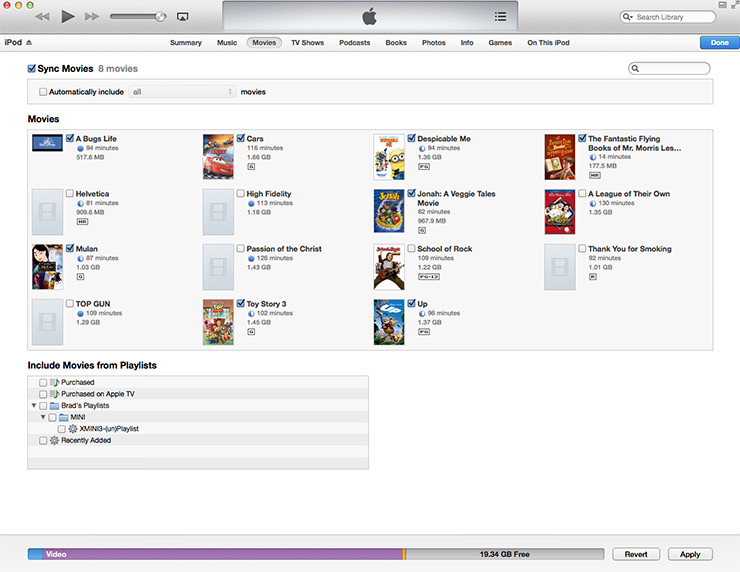740x572 pixels.
Task: Check the High Fidelity checkbox
Action: pos(241,193)
